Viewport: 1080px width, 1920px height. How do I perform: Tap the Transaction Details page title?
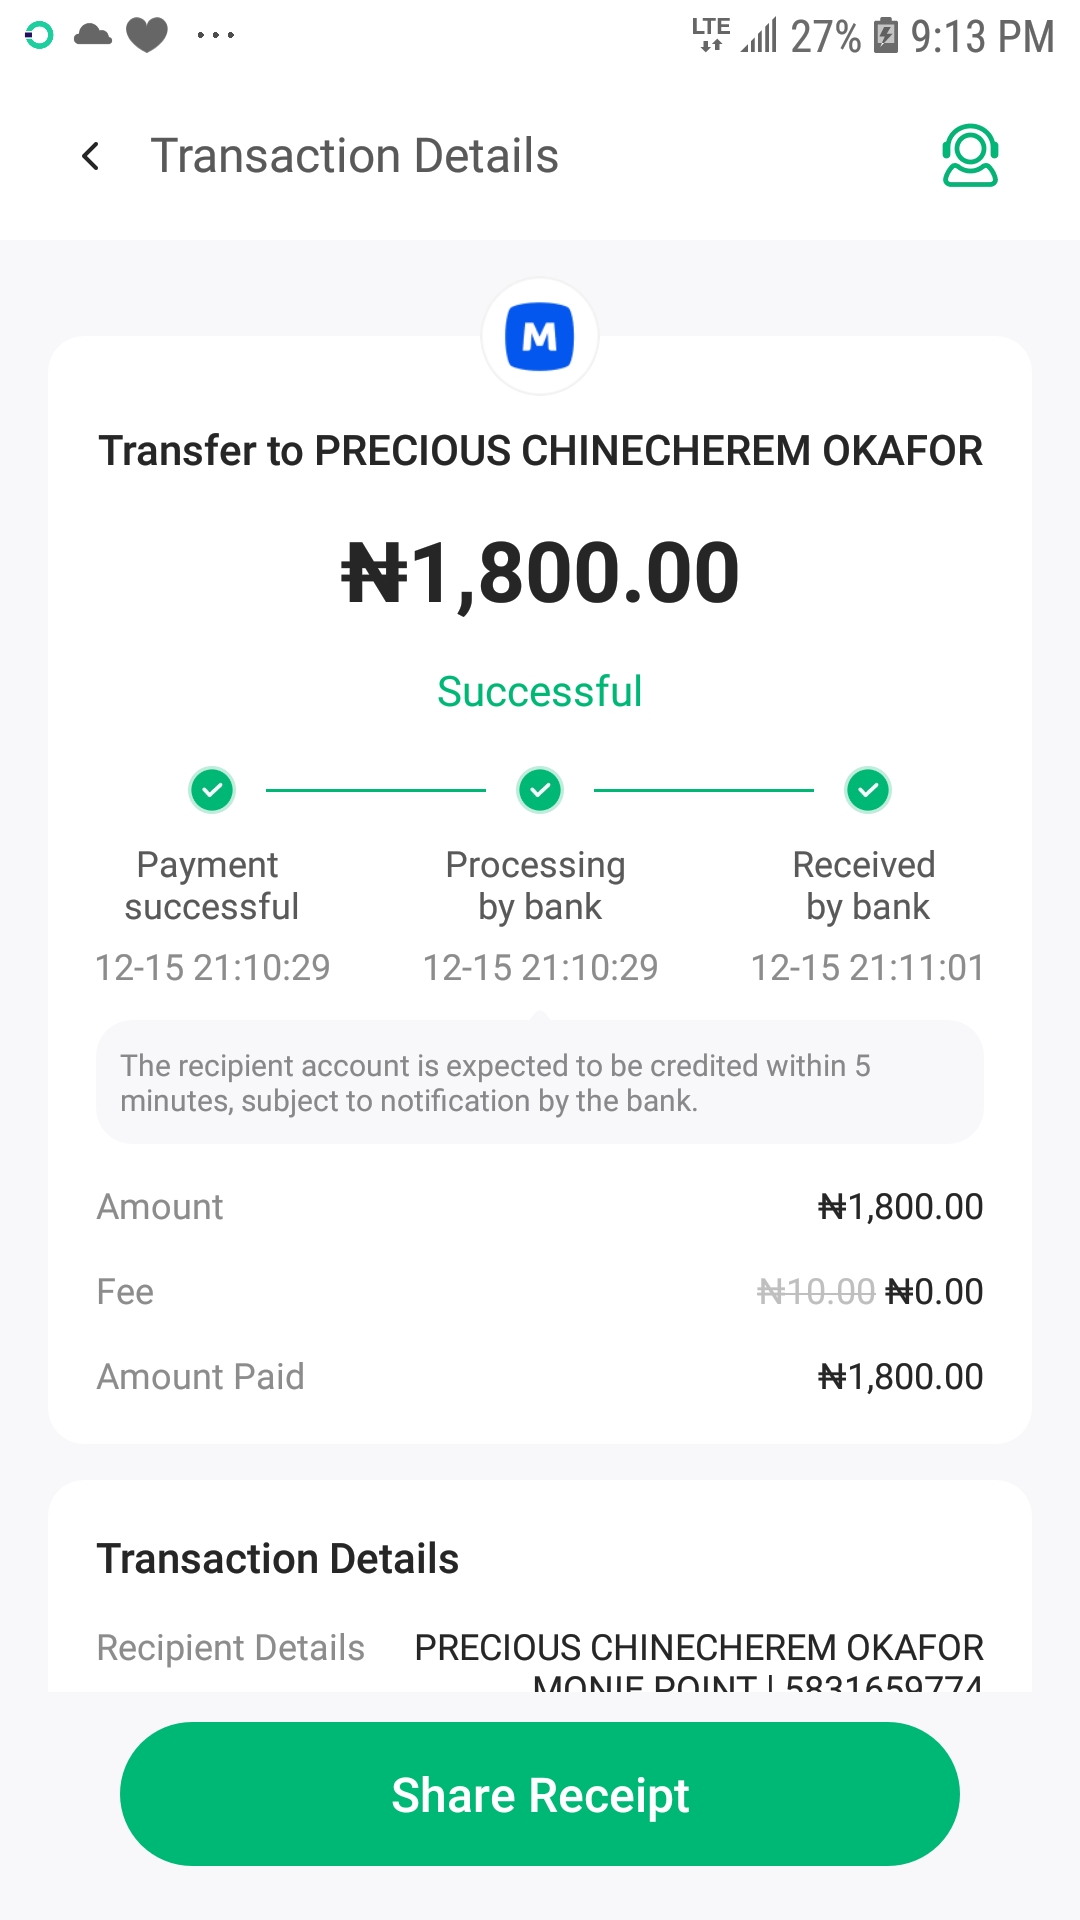(354, 156)
